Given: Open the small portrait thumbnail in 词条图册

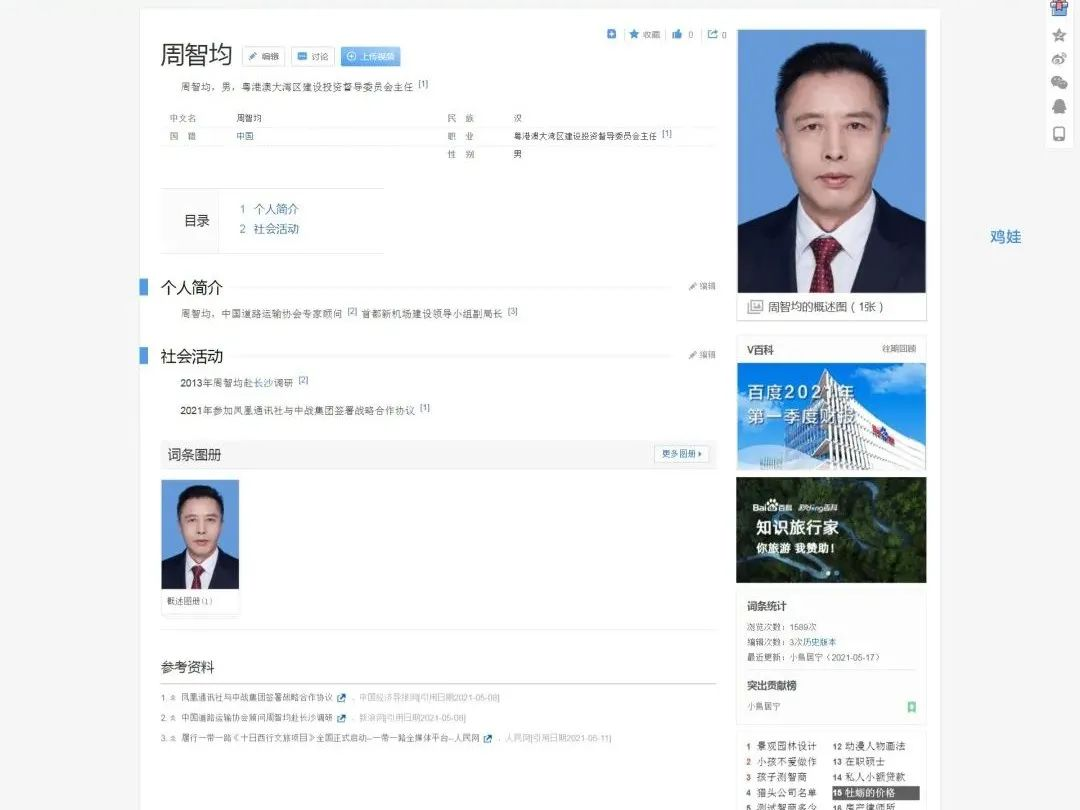Looking at the screenshot, I should click(200, 534).
